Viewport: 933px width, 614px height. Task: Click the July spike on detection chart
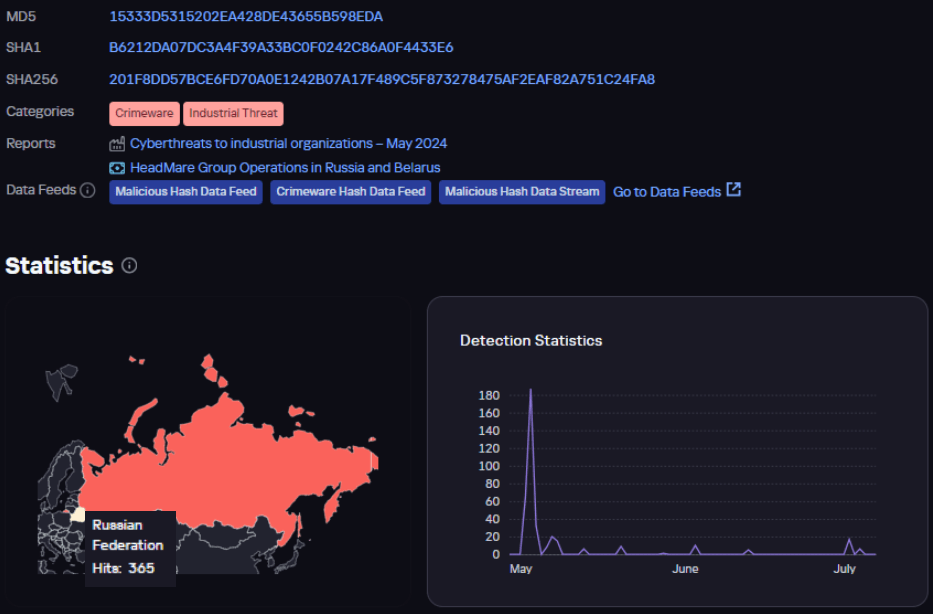tap(849, 540)
